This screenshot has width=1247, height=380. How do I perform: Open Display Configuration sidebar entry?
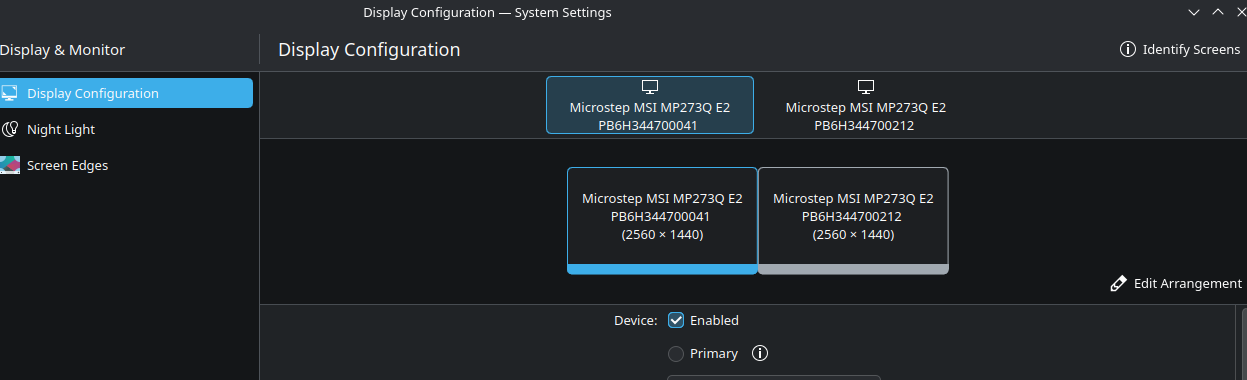click(126, 93)
